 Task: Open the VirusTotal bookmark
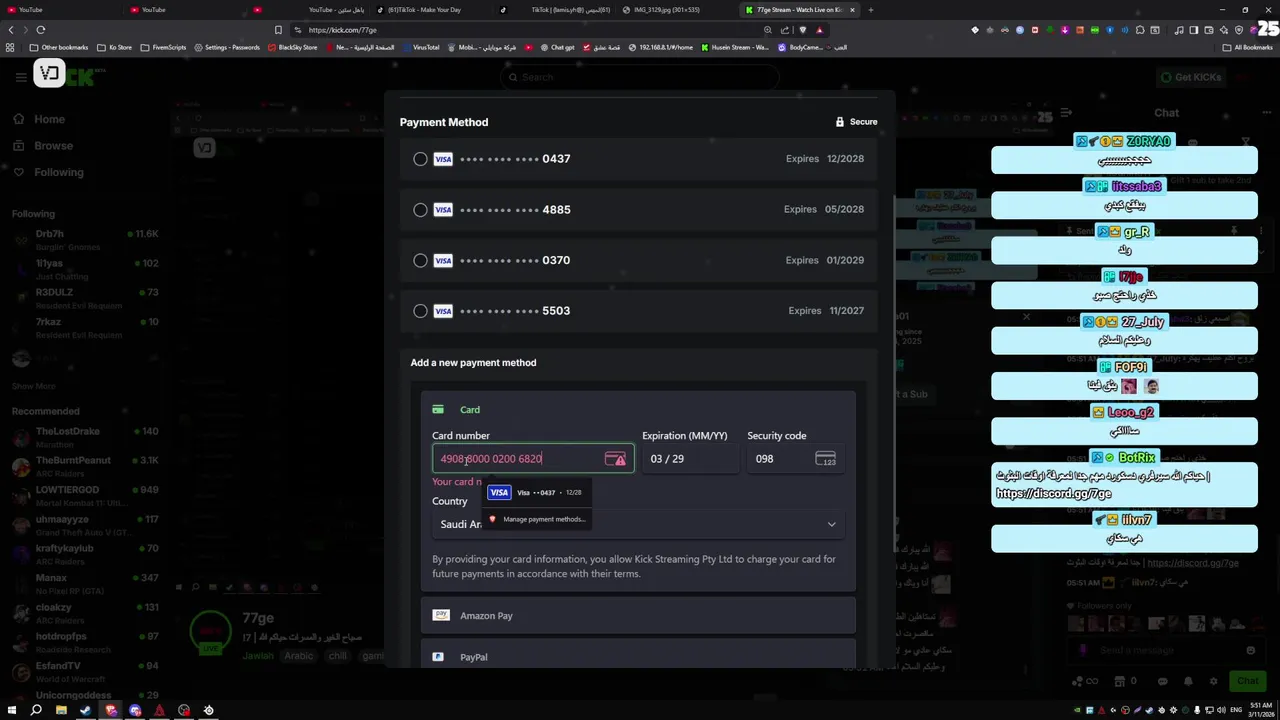tap(420, 47)
